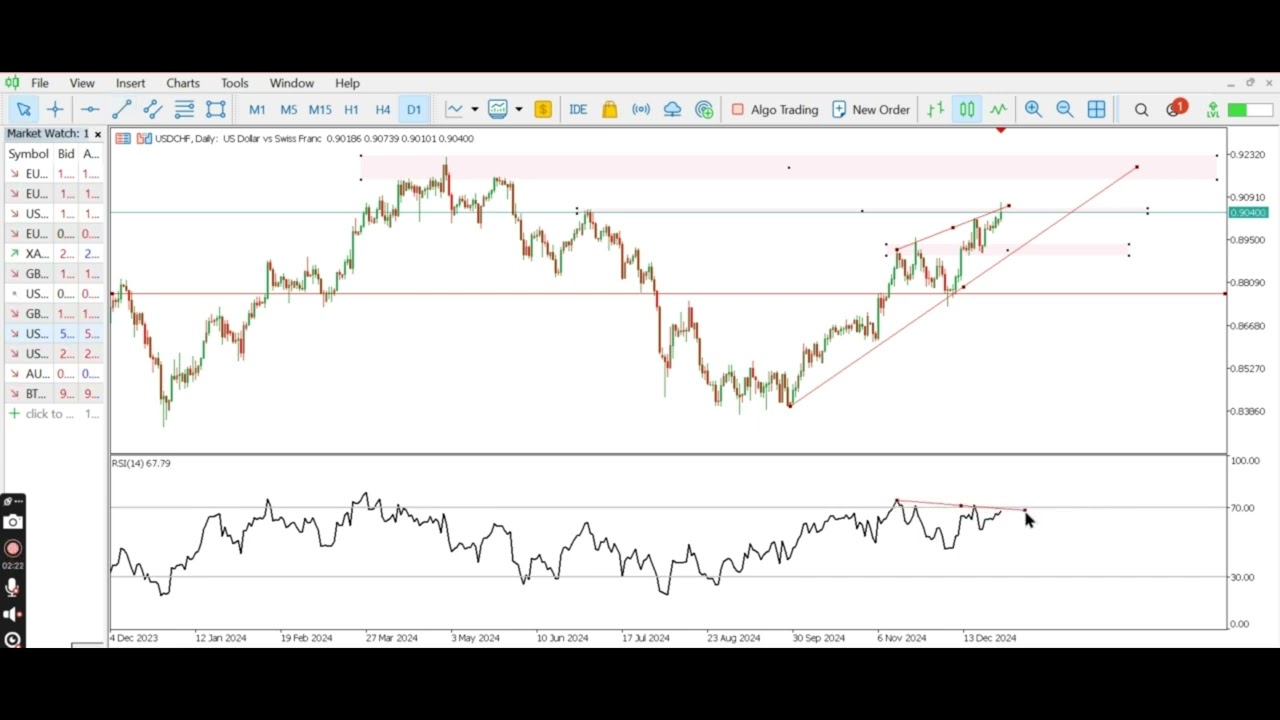Click the New Order button
This screenshot has height=720, width=1280.
[x=871, y=110]
